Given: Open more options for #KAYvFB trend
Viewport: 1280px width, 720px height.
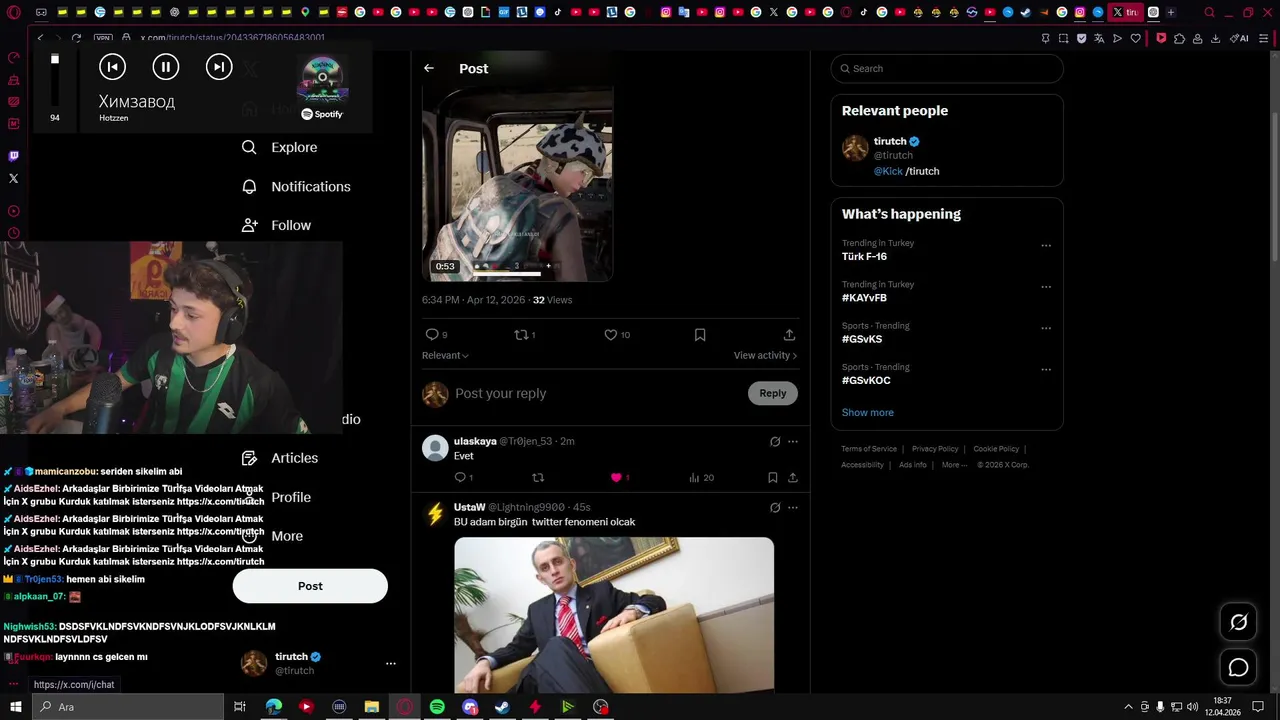Looking at the screenshot, I should point(1046,286).
